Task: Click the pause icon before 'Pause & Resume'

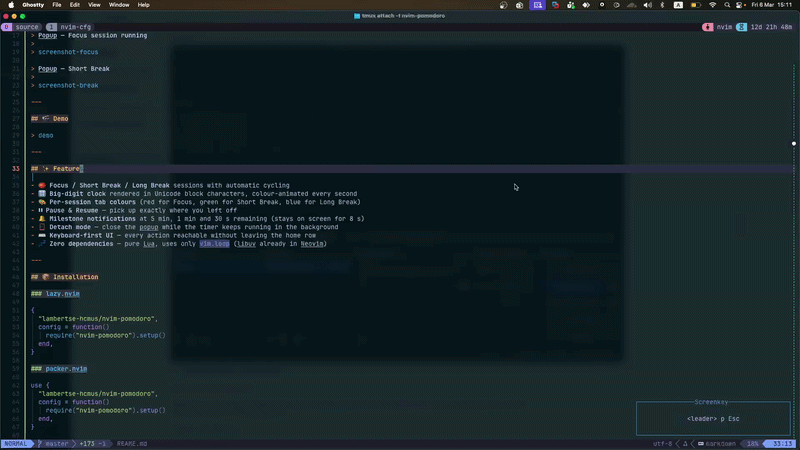Action: pyautogui.click(x=40, y=211)
